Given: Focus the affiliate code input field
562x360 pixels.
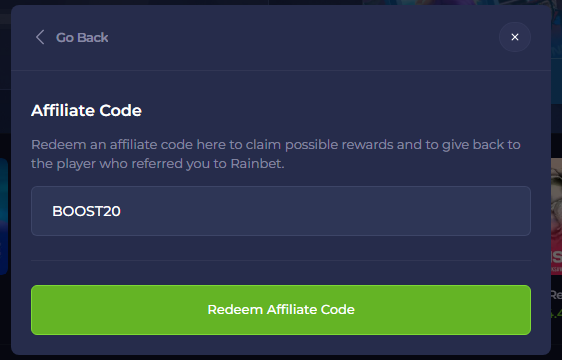Looking at the screenshot, I should pos(281,211).
